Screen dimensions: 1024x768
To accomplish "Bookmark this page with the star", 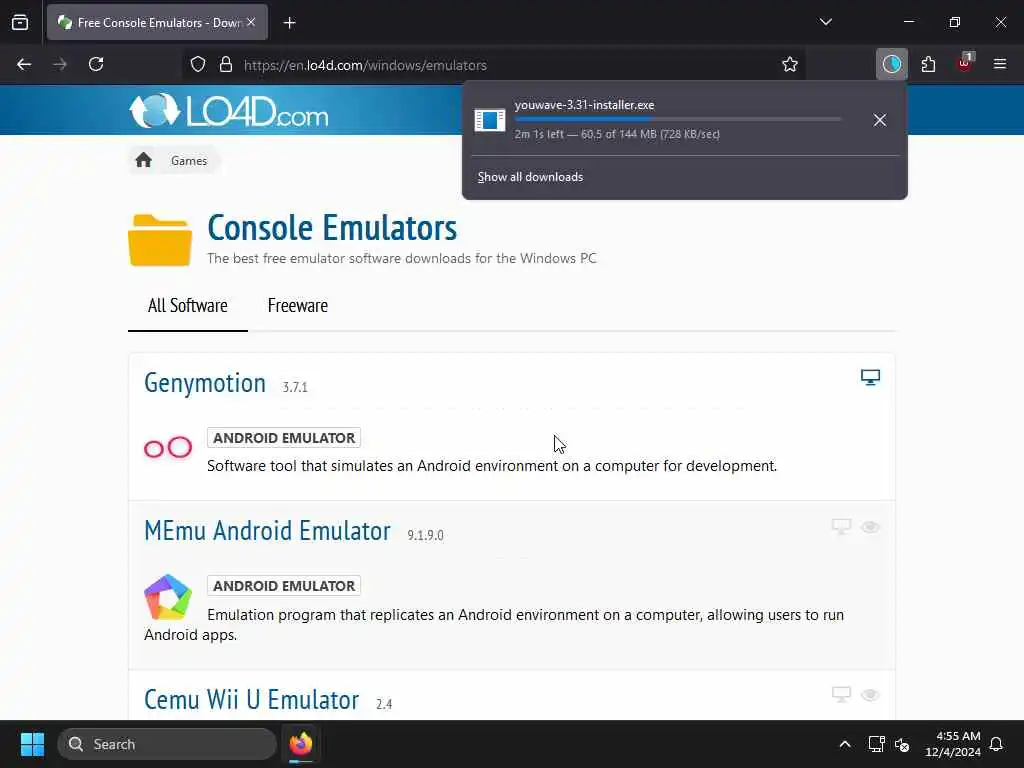I will click(790, 65).
